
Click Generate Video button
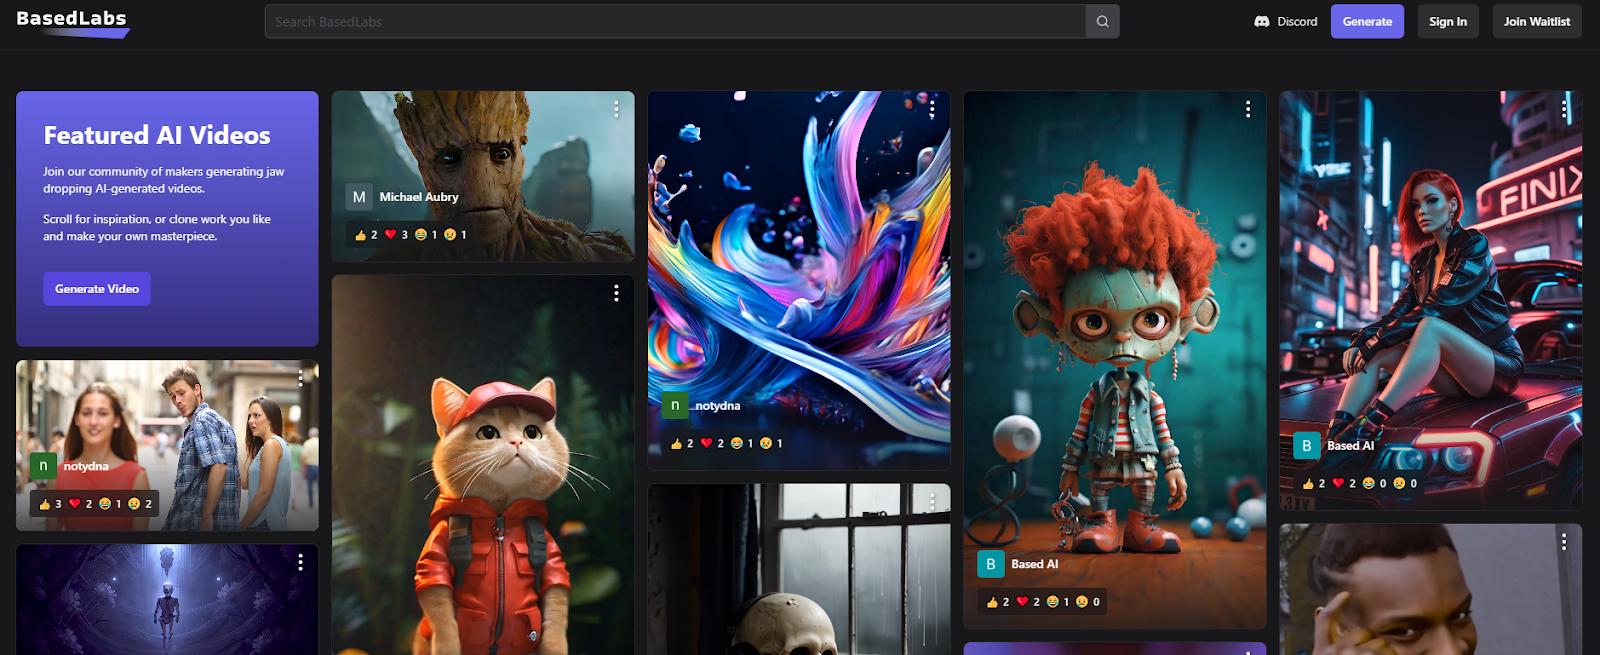point(97,289)
